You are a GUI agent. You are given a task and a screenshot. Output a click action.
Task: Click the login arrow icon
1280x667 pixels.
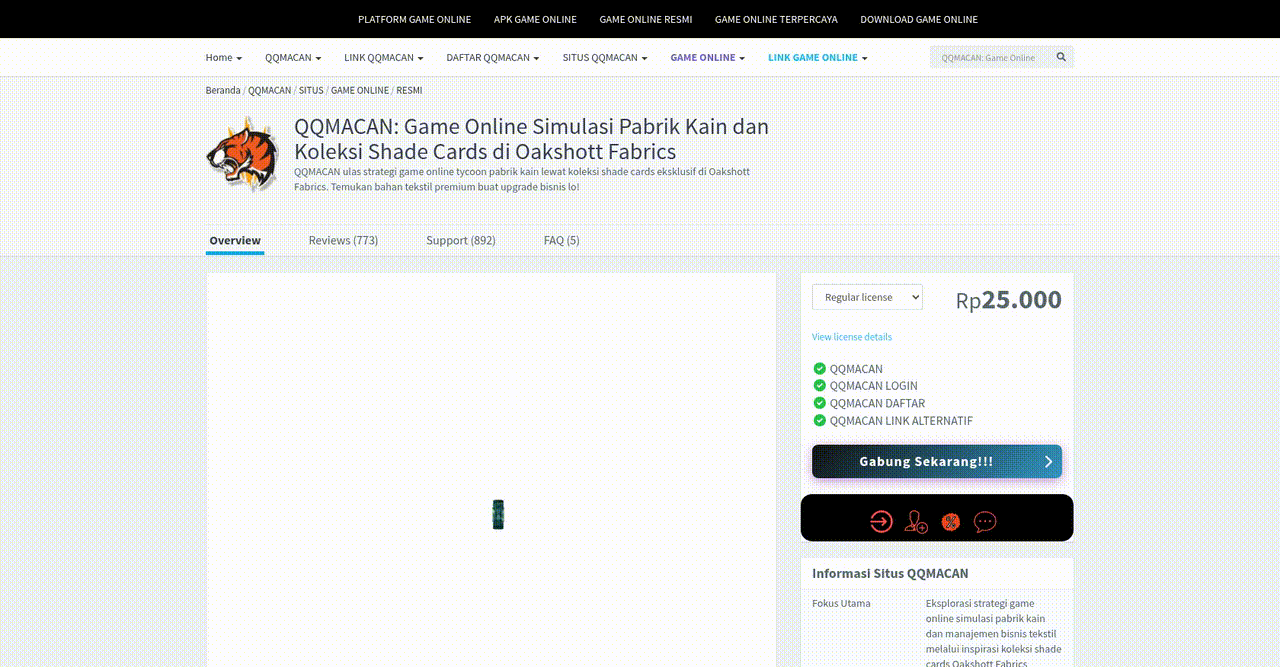point(881,521)
